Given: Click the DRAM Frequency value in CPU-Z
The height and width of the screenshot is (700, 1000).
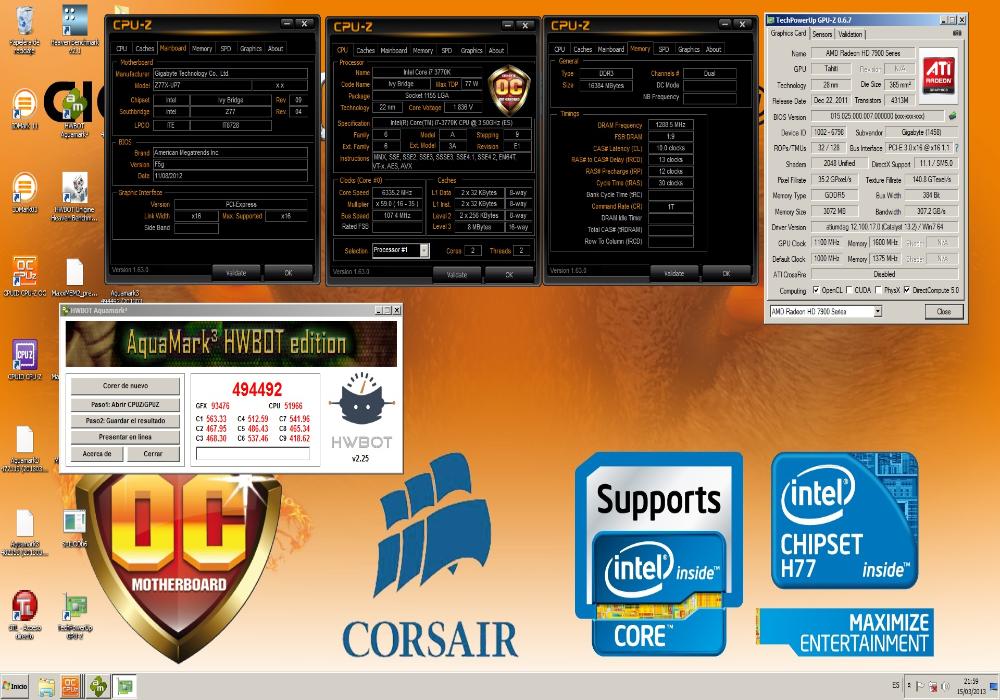Looking at the screenshot, I should [670, 125].
